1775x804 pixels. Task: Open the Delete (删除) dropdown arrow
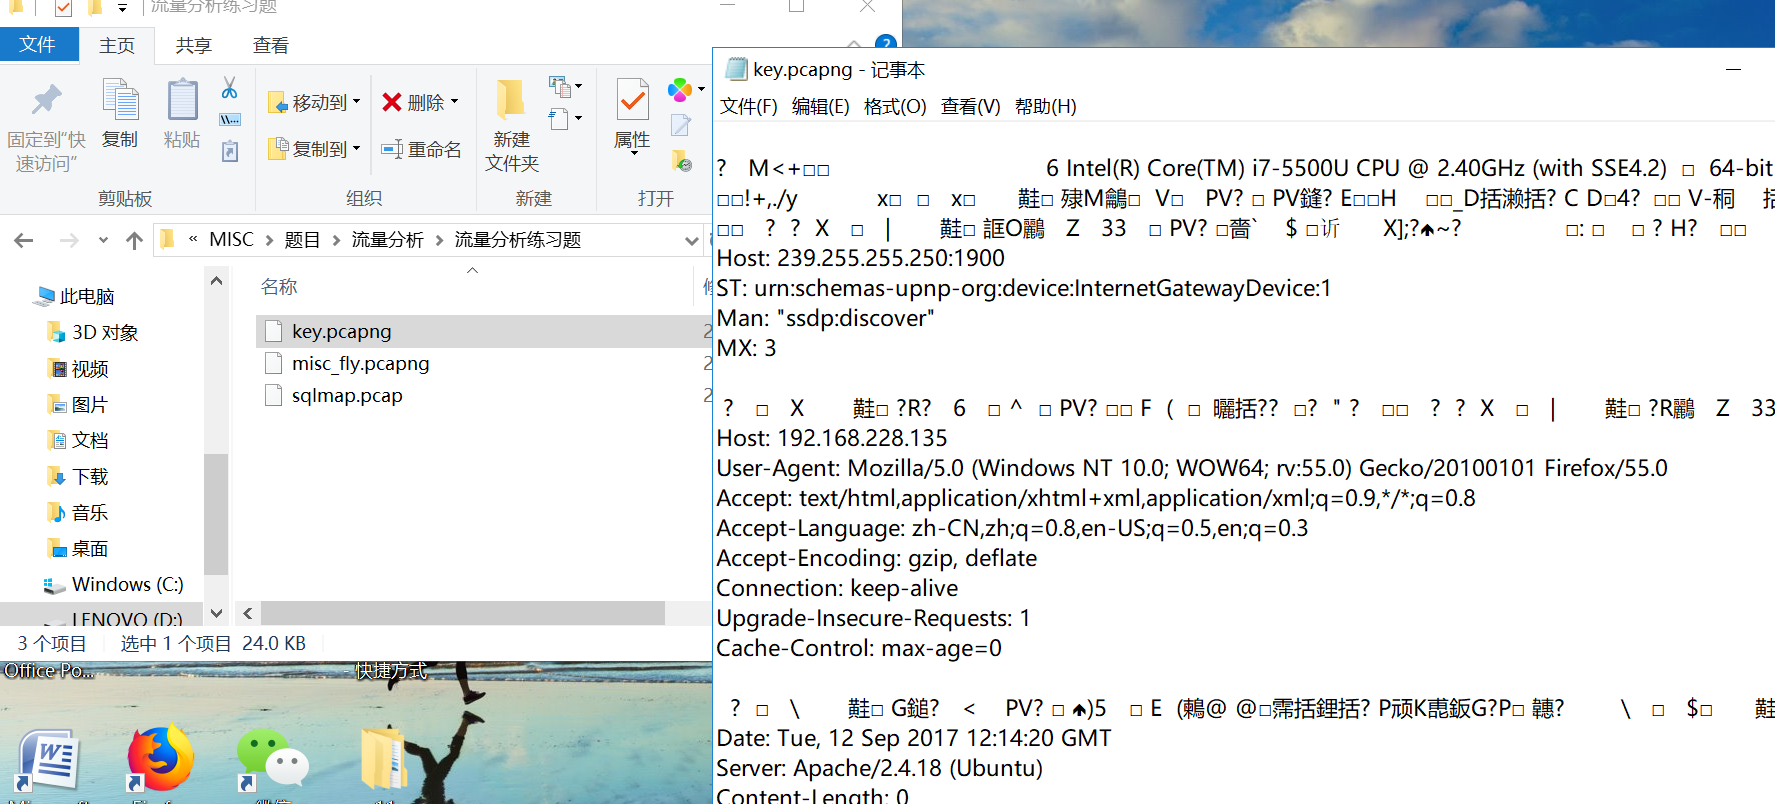454,102
